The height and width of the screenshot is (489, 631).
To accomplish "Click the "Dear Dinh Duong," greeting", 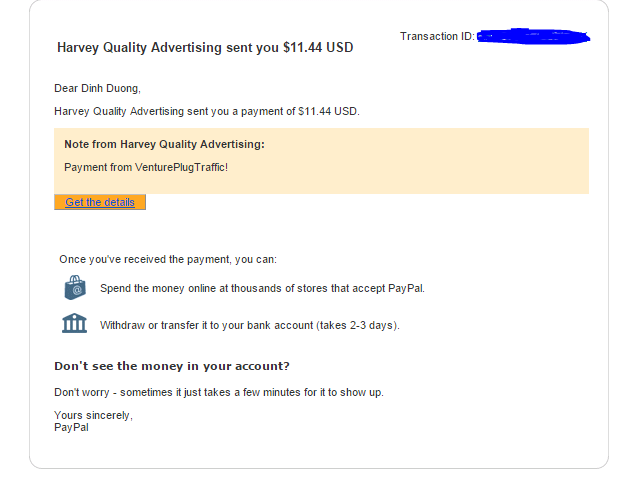I will (97, 88).
